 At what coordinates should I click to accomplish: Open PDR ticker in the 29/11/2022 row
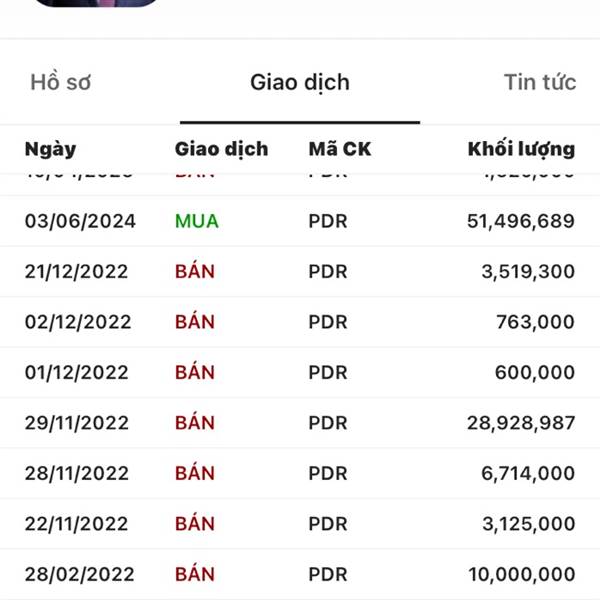pos(328,423)
